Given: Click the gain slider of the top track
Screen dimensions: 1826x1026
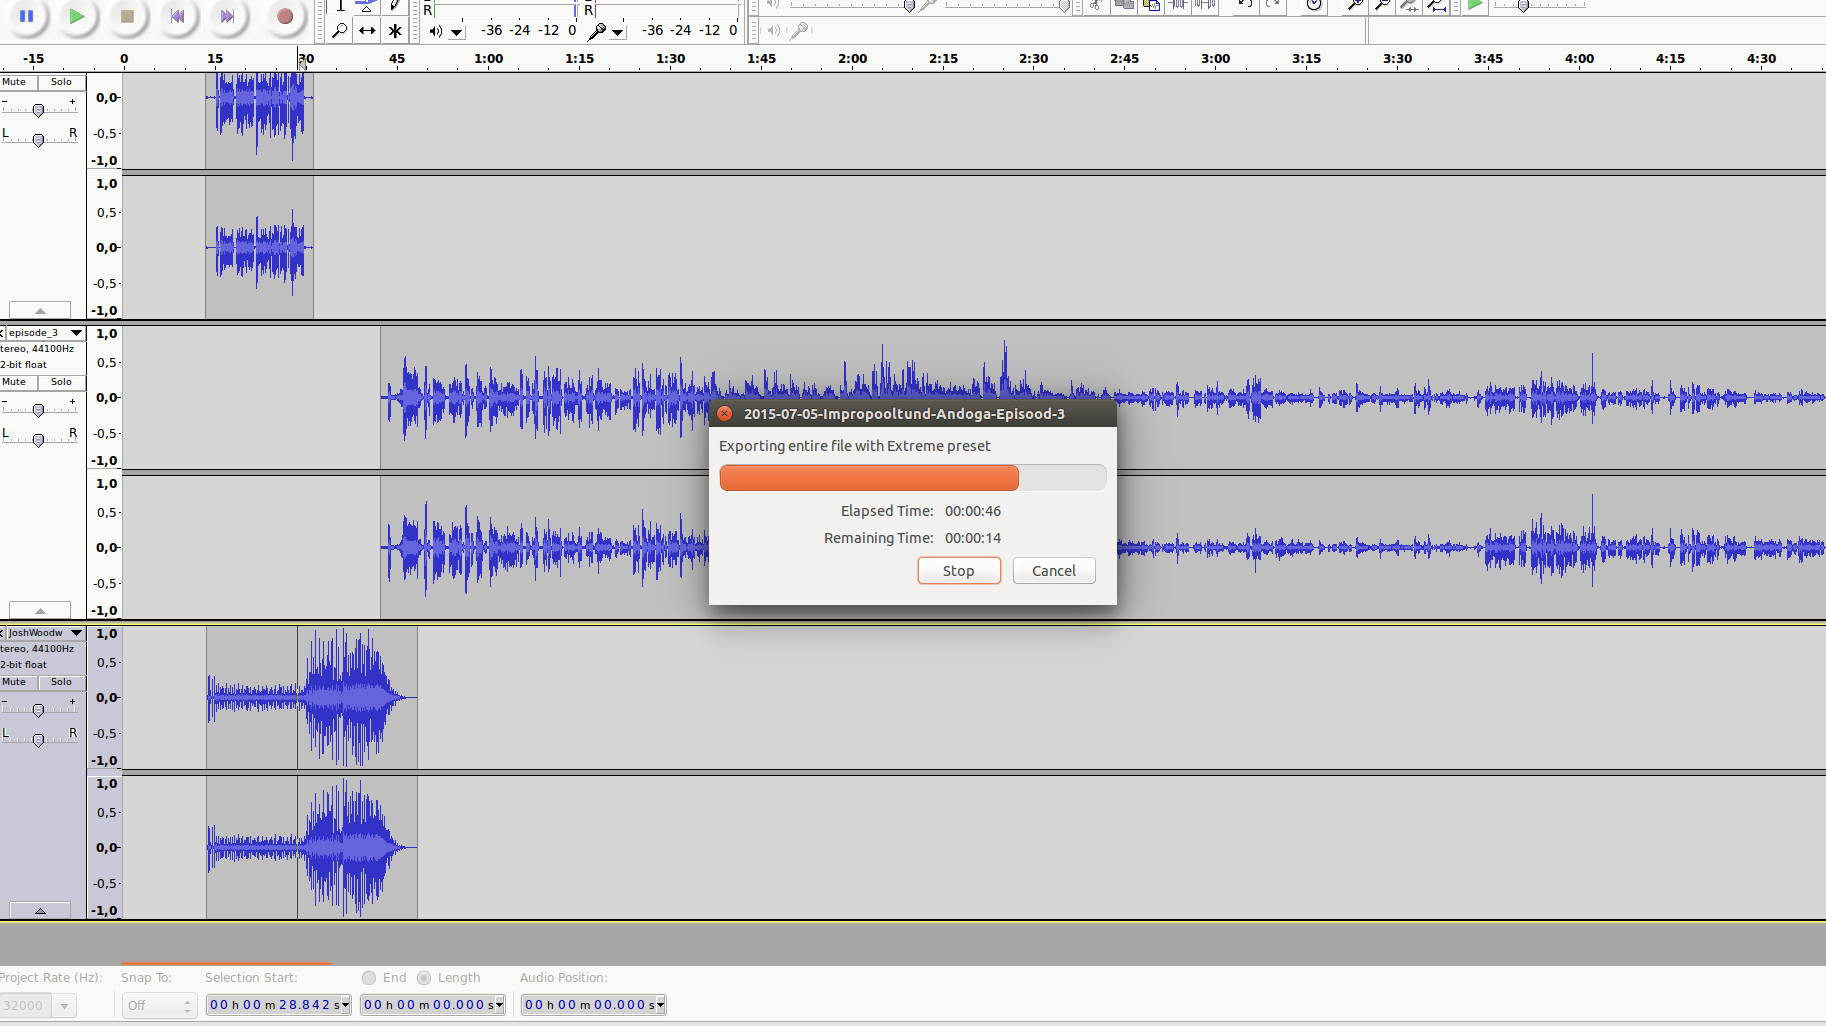Looking at the screenshot, I should click(38, 110).
